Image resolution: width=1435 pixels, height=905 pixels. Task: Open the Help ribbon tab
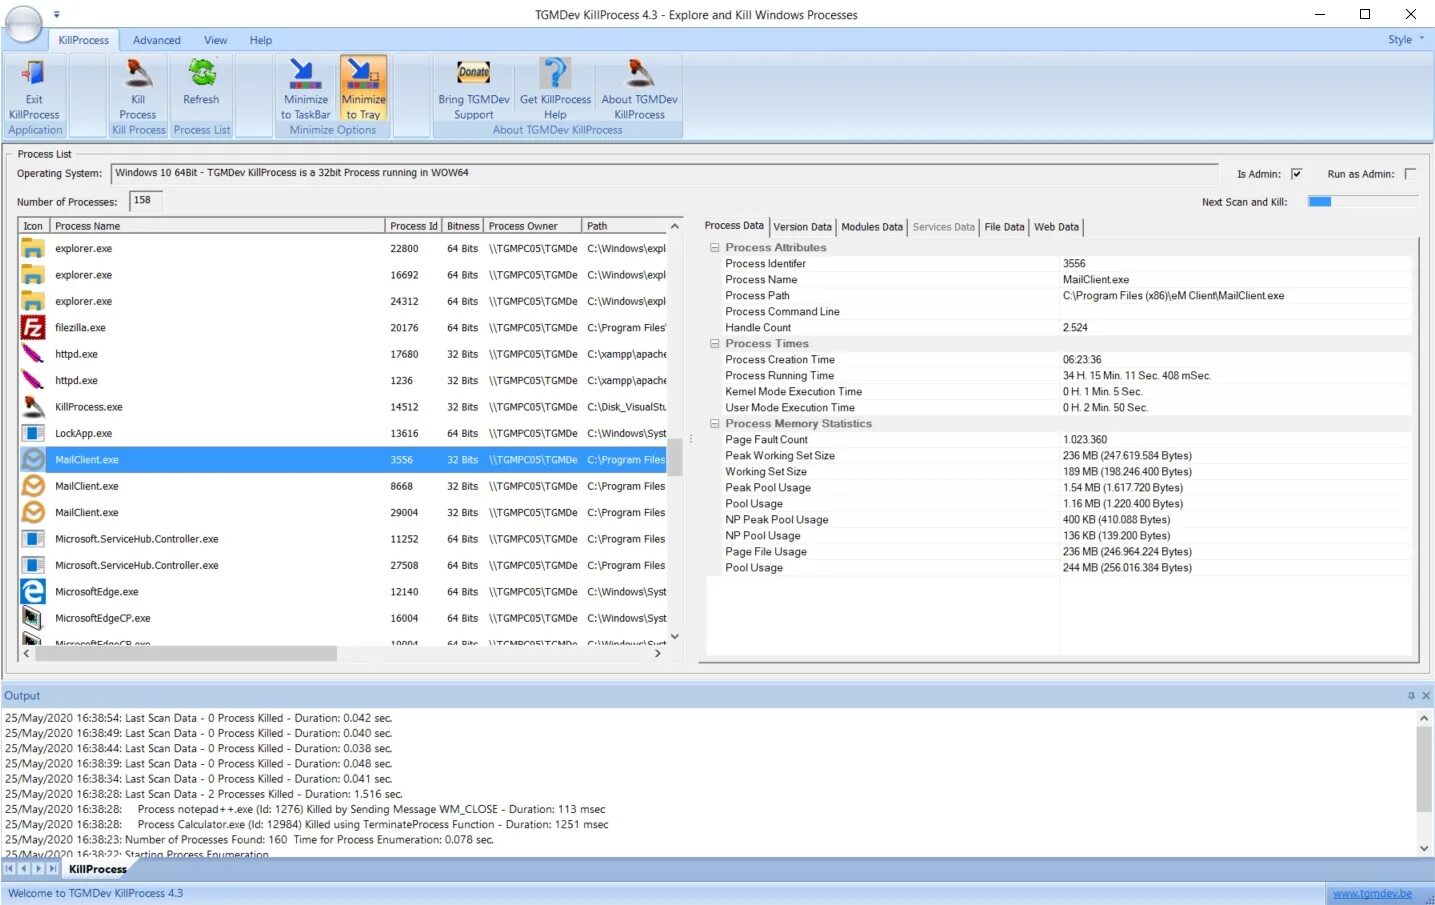(261, 40)
